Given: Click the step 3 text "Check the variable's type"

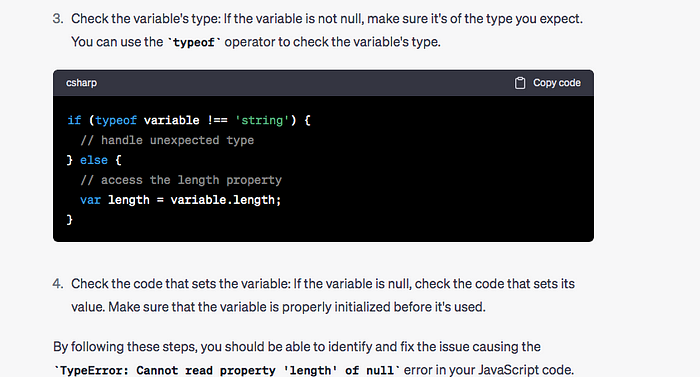Looking at the screenshot, I should (145, 19).
